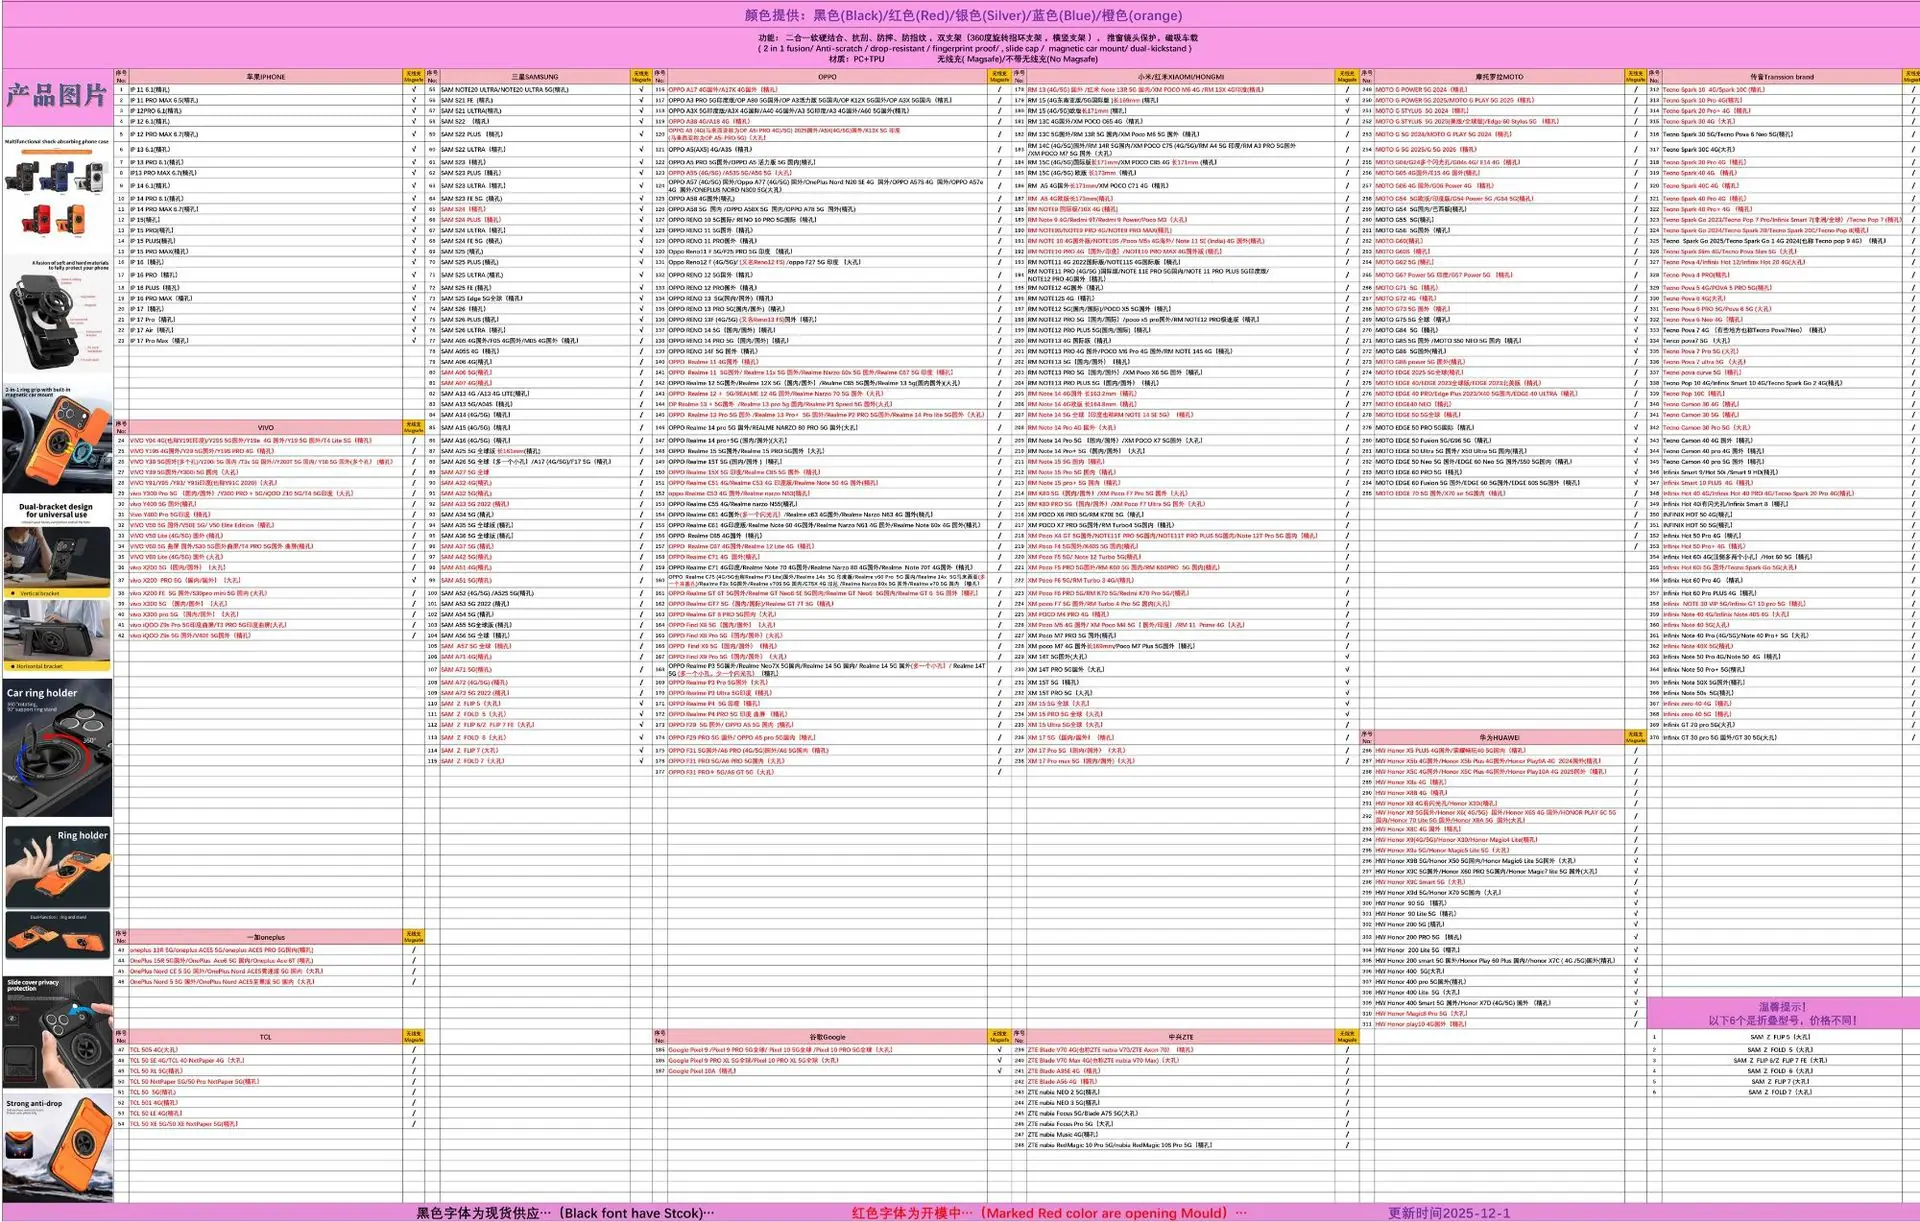This screenshot has height=1222, width=1920.
Task: Select the 一加oneplus section header
Action: [266, 938]
